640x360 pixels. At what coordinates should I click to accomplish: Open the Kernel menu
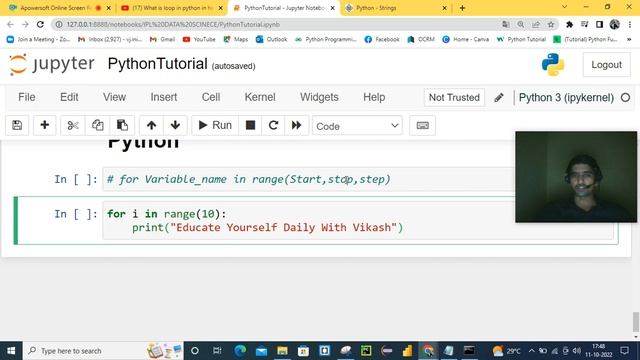point(260,97)
